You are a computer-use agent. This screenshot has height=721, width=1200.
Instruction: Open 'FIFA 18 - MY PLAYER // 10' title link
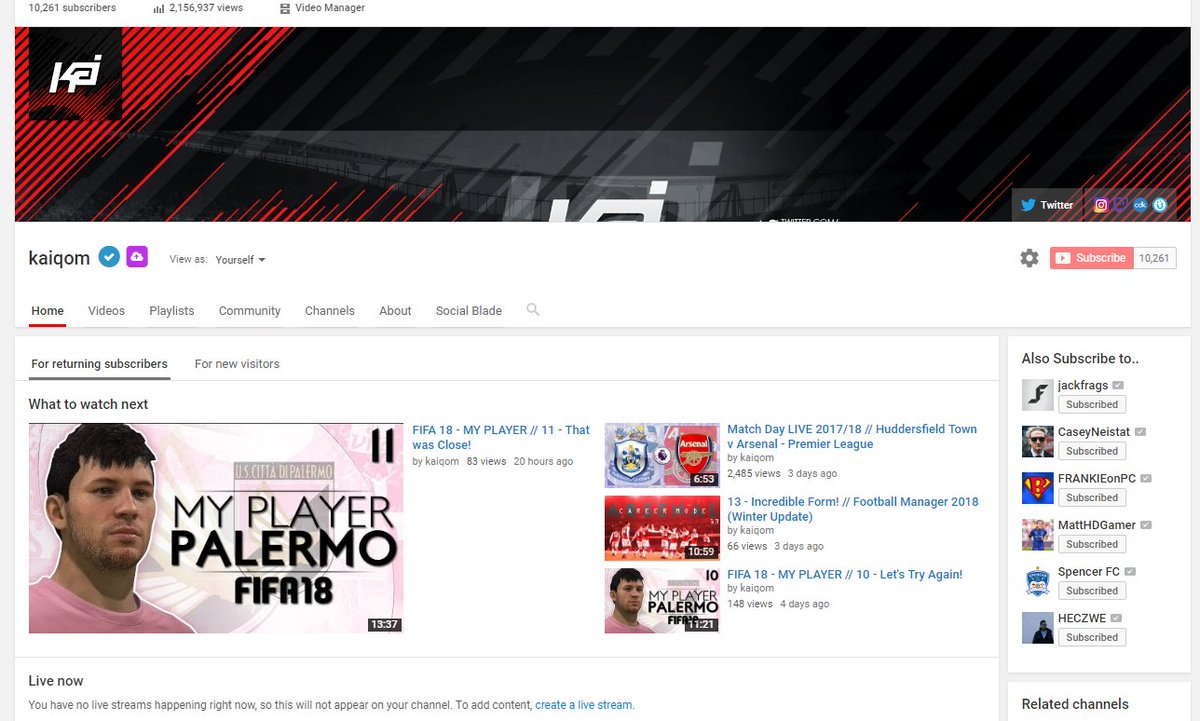pyautogui.click(x=845, y=574)
